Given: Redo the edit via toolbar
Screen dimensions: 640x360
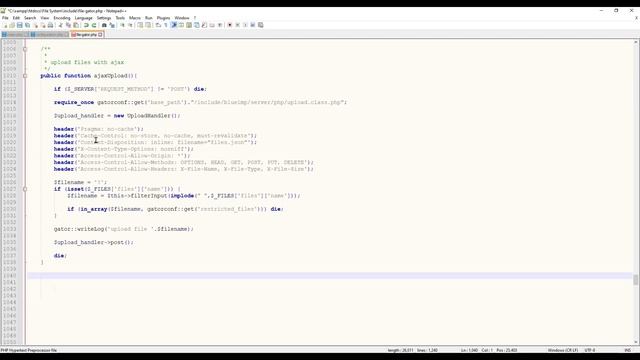Looking at the screenshot, I should point(93,25).
